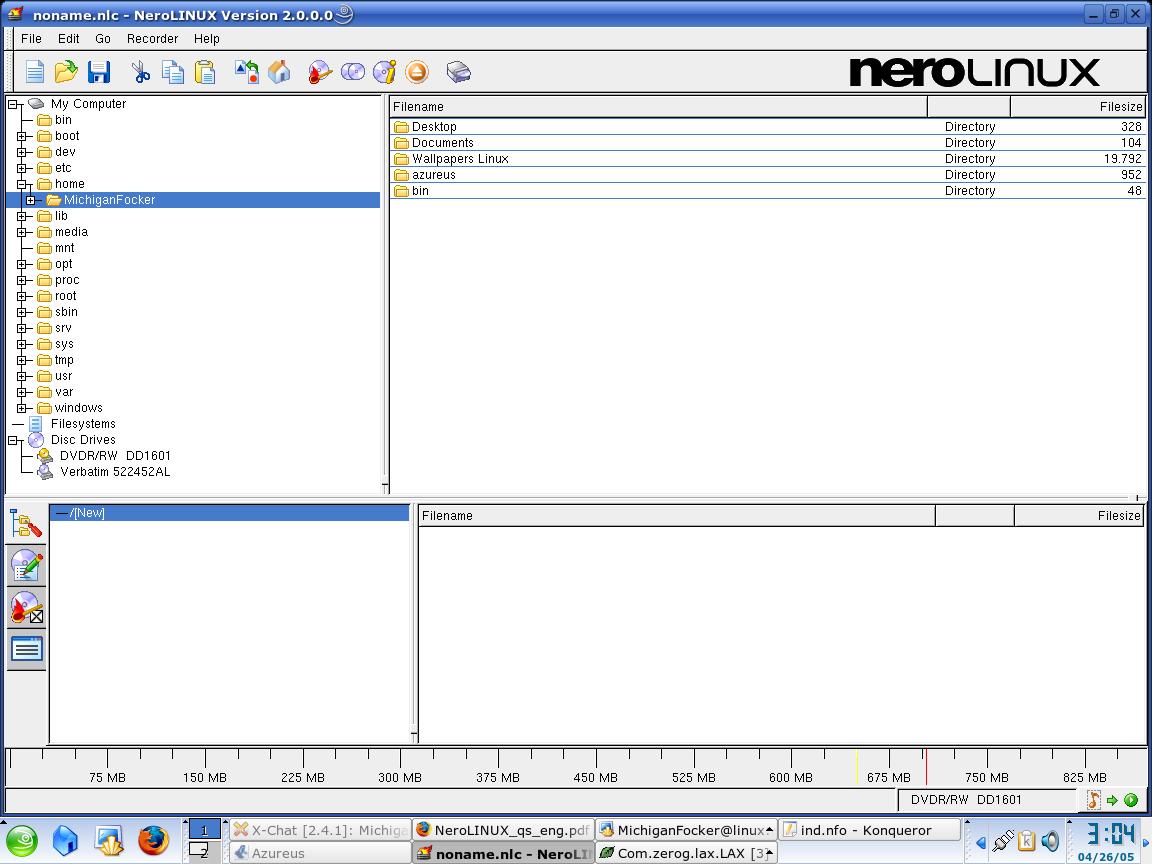Collapse the Disc Drives node
The height and width of the screenshot is (864, 1152).
12,440
